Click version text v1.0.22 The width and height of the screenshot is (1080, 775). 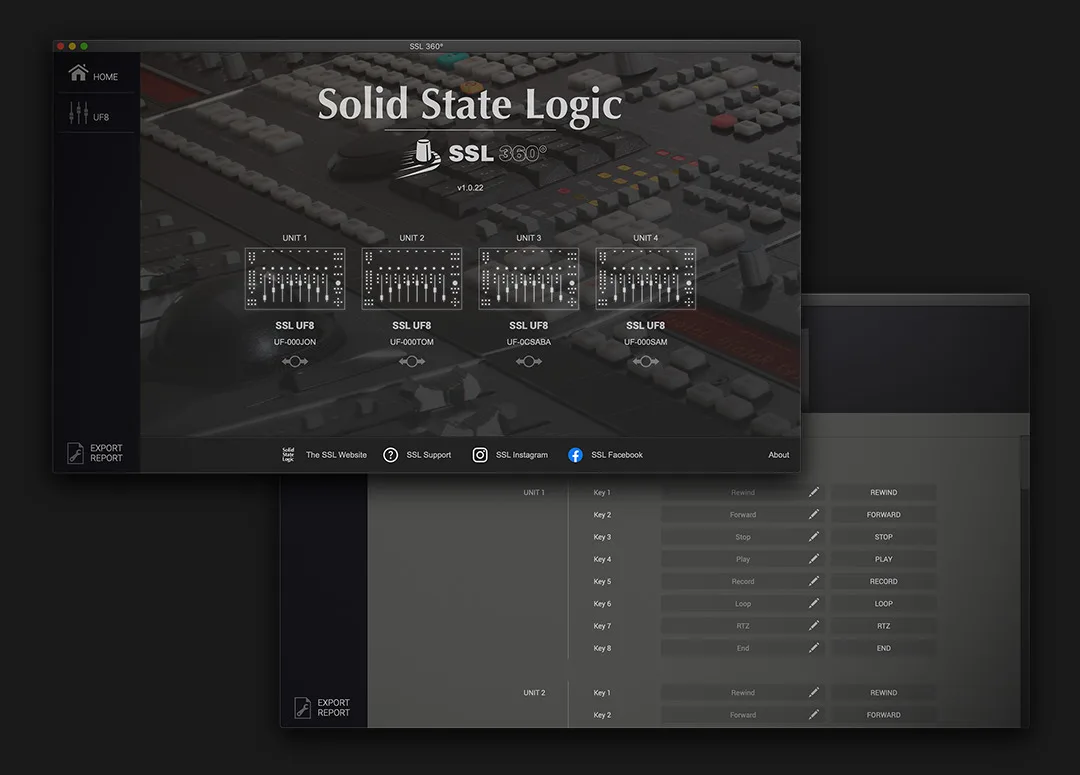coord(470,187)
